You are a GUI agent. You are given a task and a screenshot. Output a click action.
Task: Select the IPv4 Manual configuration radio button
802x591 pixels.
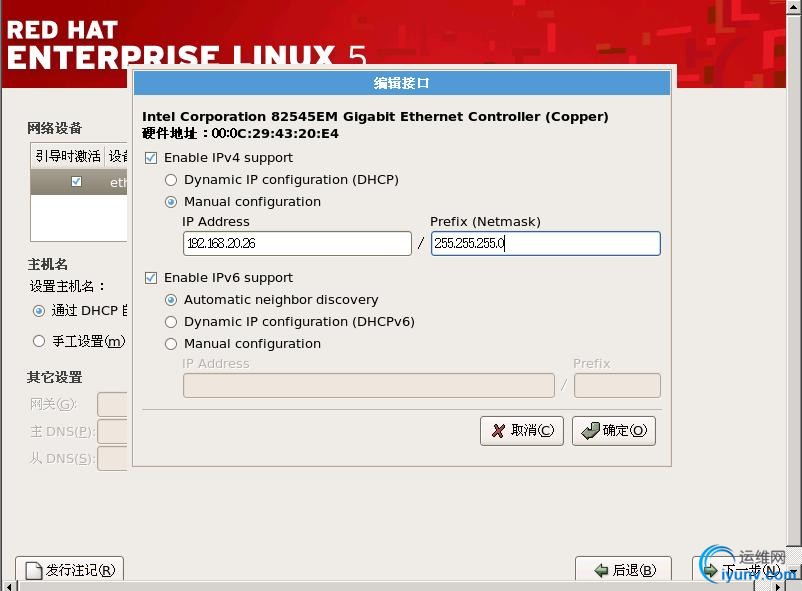point(171,202)
